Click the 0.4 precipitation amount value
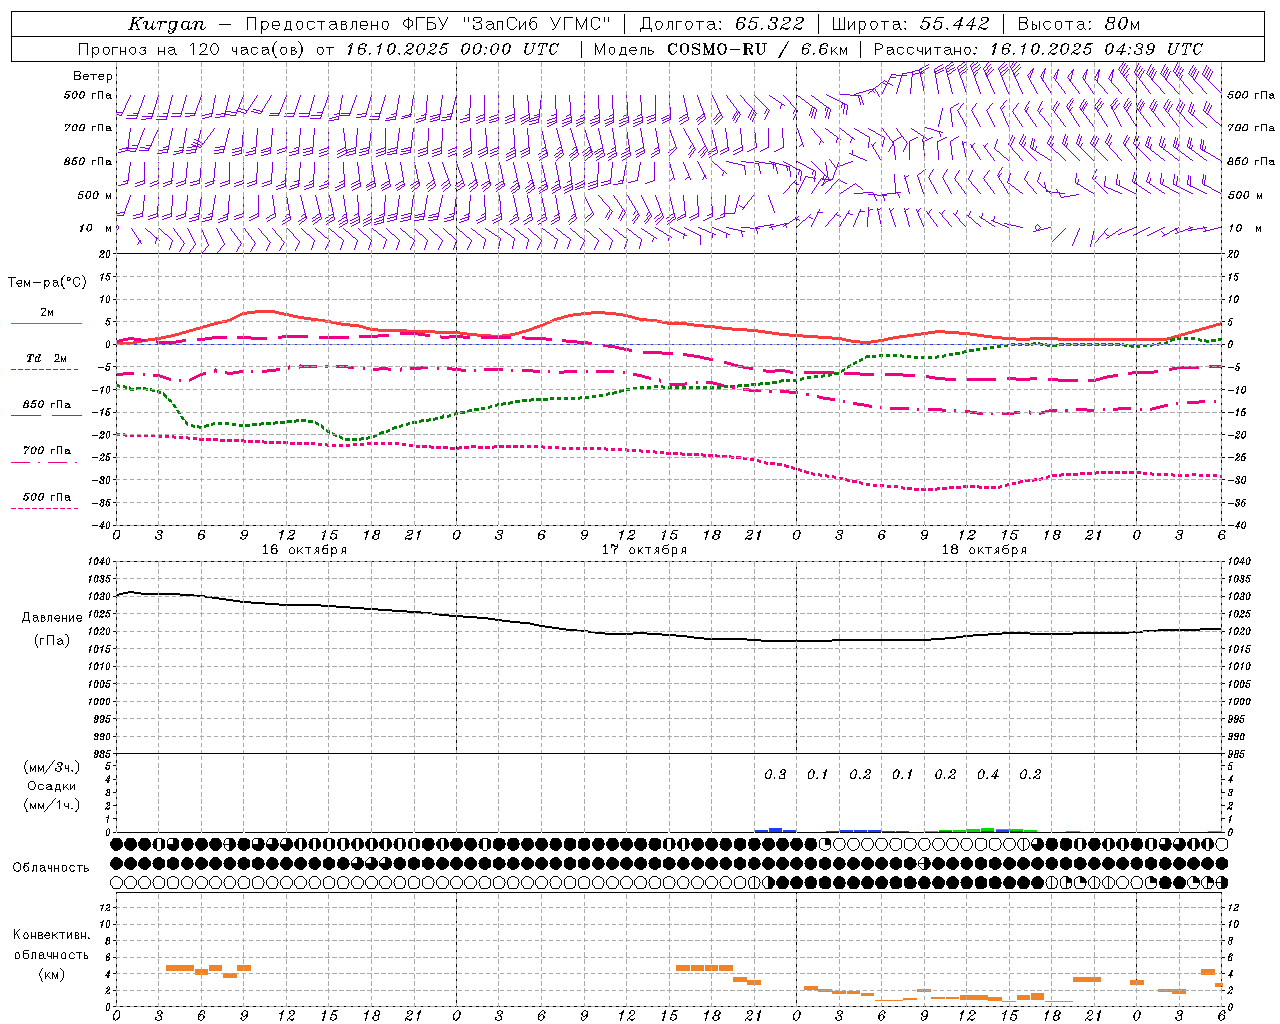The width and height of the screenshot is (1280, 1024). click(988, 774)
